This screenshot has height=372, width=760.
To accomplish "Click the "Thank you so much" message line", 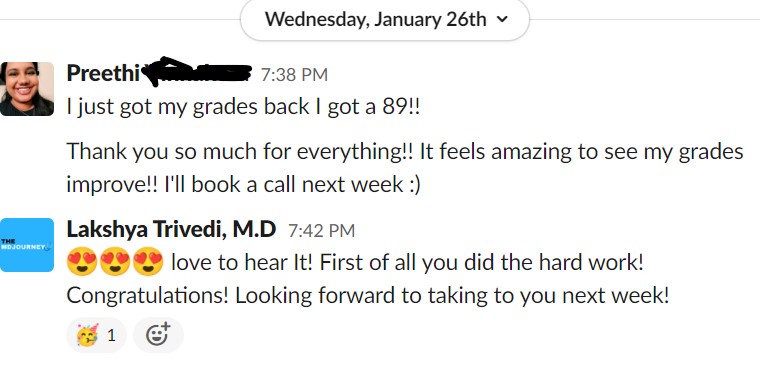I will (405, 151).
